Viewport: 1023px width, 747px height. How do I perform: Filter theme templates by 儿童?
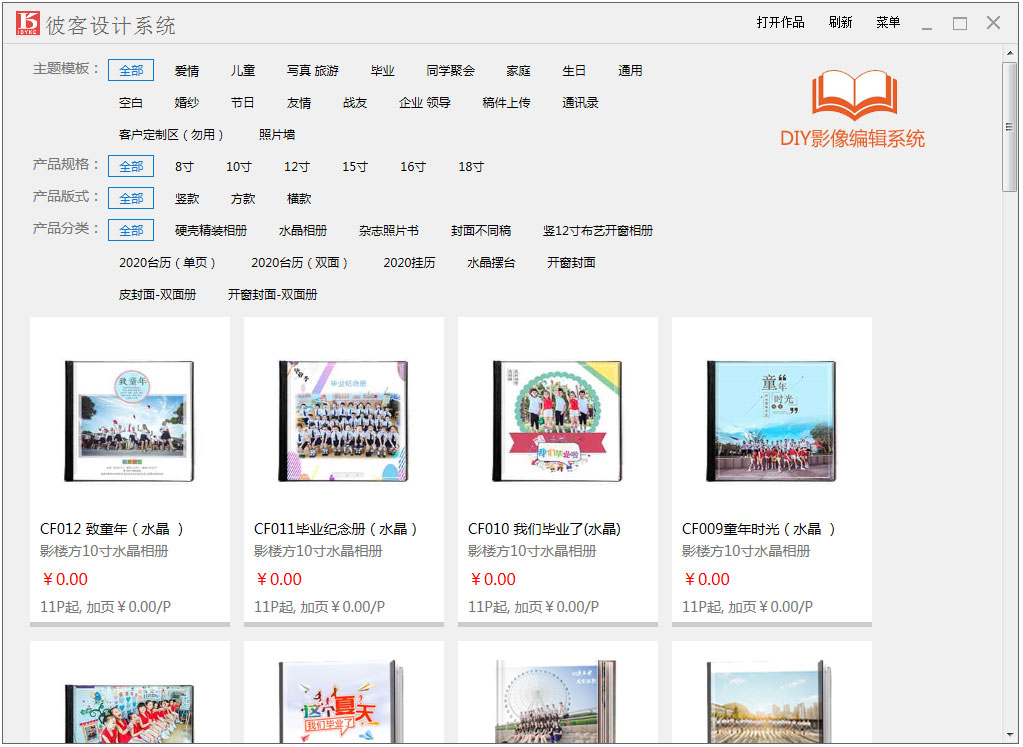[243, 70]
